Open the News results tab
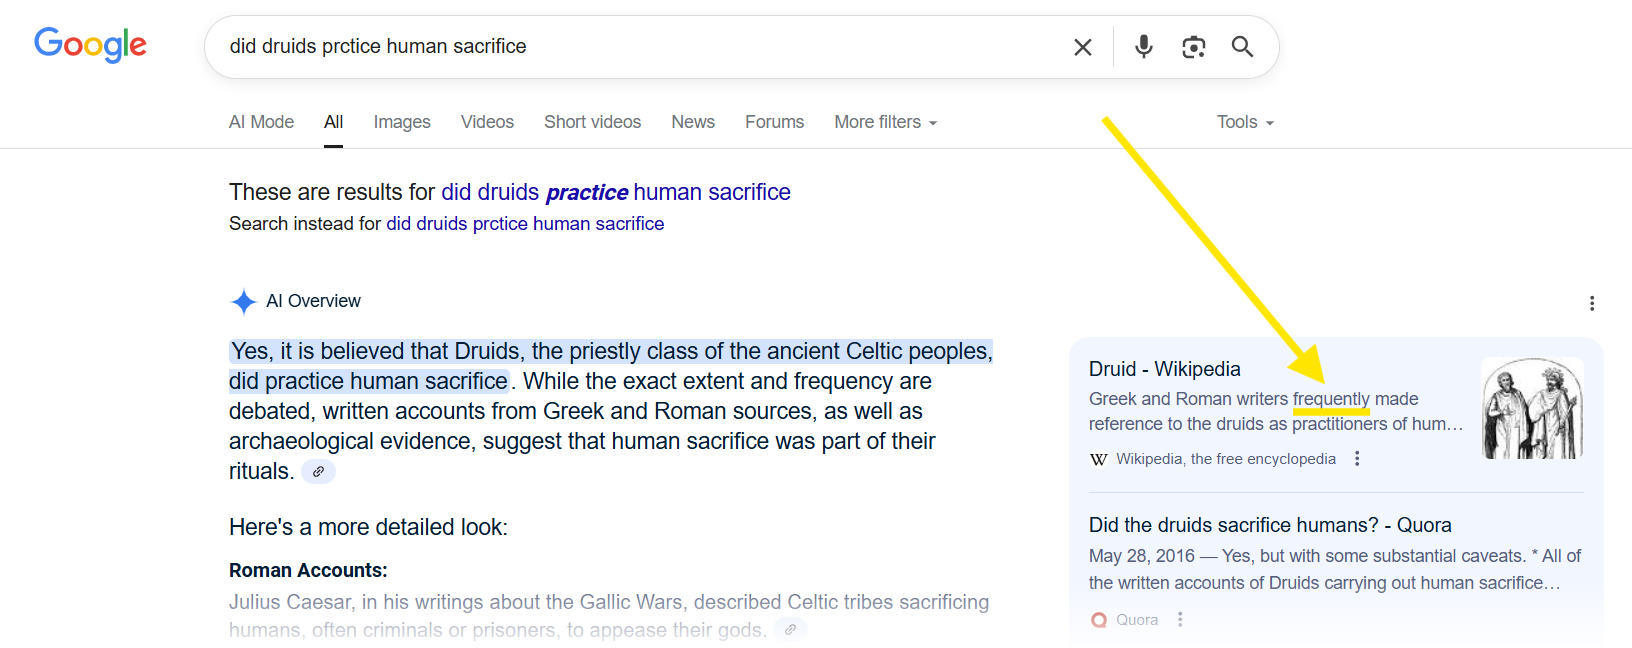This screenshot has height=648, width=1632. coord(693,122)
